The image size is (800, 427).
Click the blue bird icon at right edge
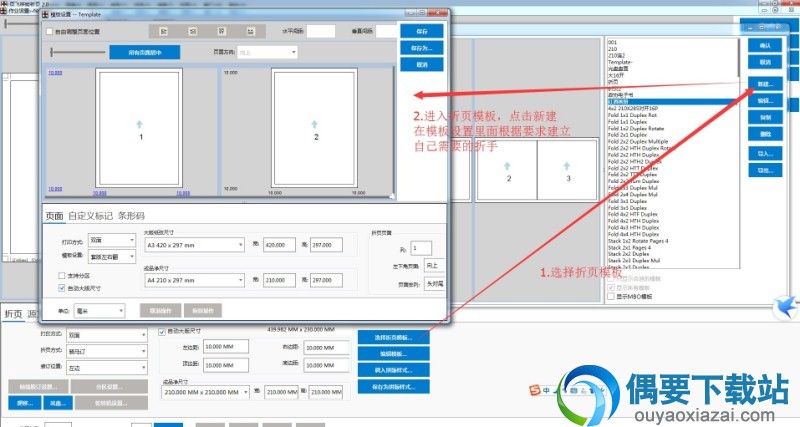(x=786, y=307)
